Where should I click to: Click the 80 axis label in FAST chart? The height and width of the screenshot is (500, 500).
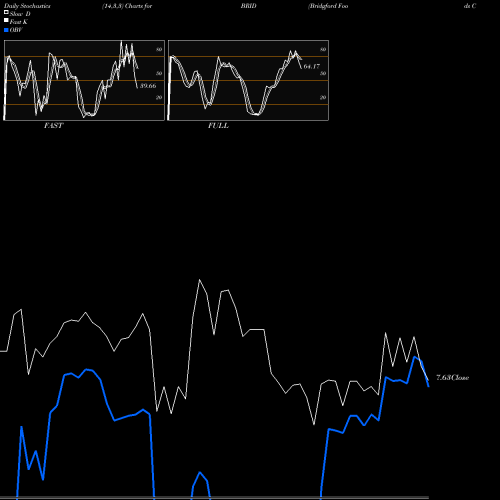159,49
